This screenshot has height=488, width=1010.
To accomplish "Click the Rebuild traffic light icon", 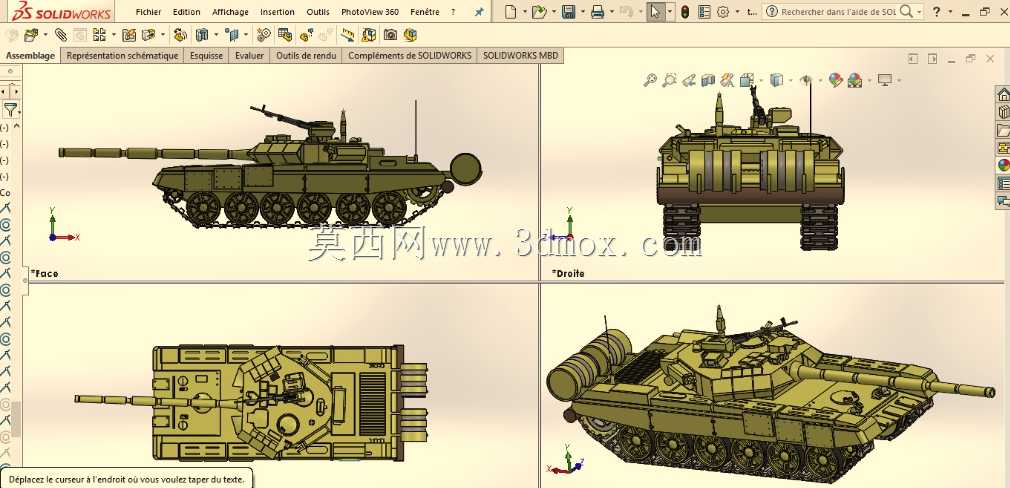I will (685, 12).
